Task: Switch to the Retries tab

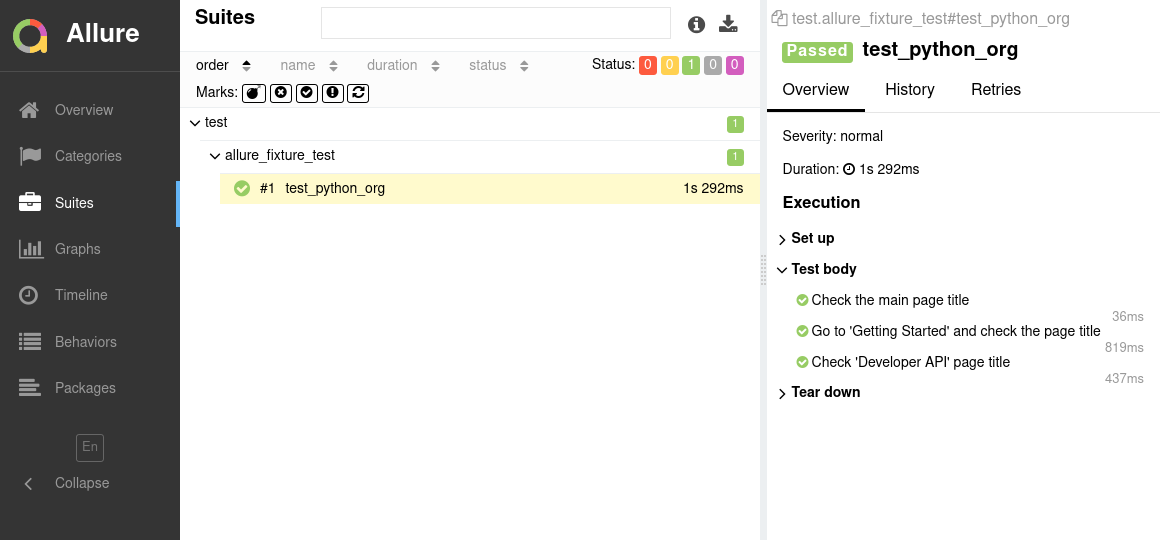Action: [995, 90]
